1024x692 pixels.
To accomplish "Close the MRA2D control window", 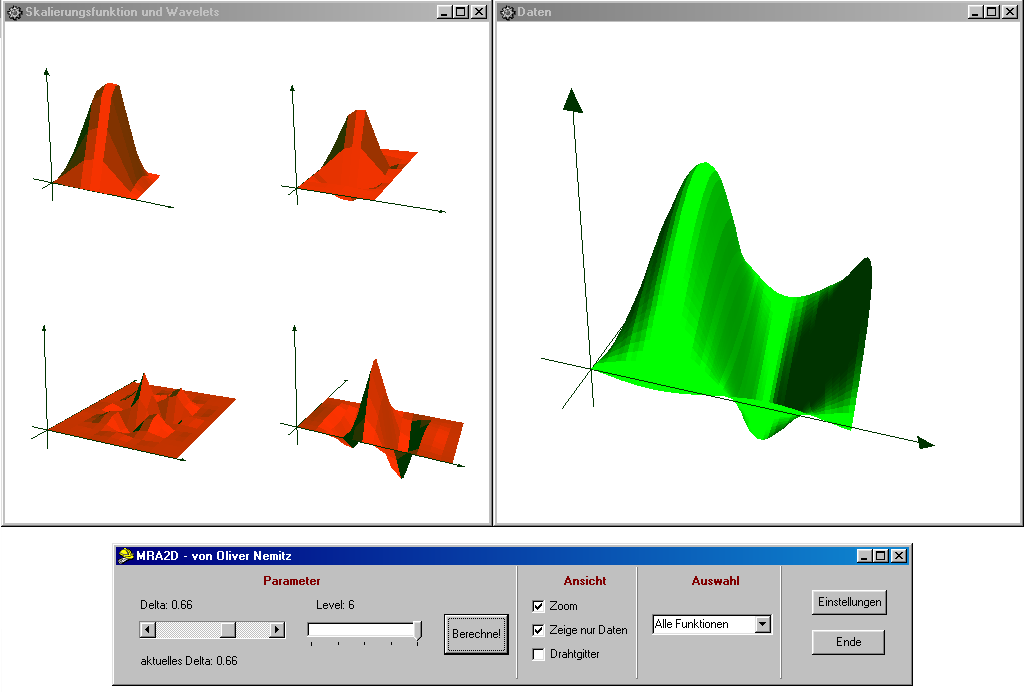I will click(899, 556).
